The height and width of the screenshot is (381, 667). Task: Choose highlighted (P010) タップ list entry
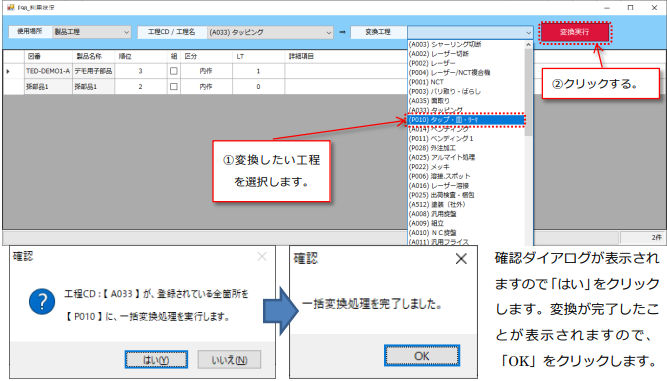point(466,120)
